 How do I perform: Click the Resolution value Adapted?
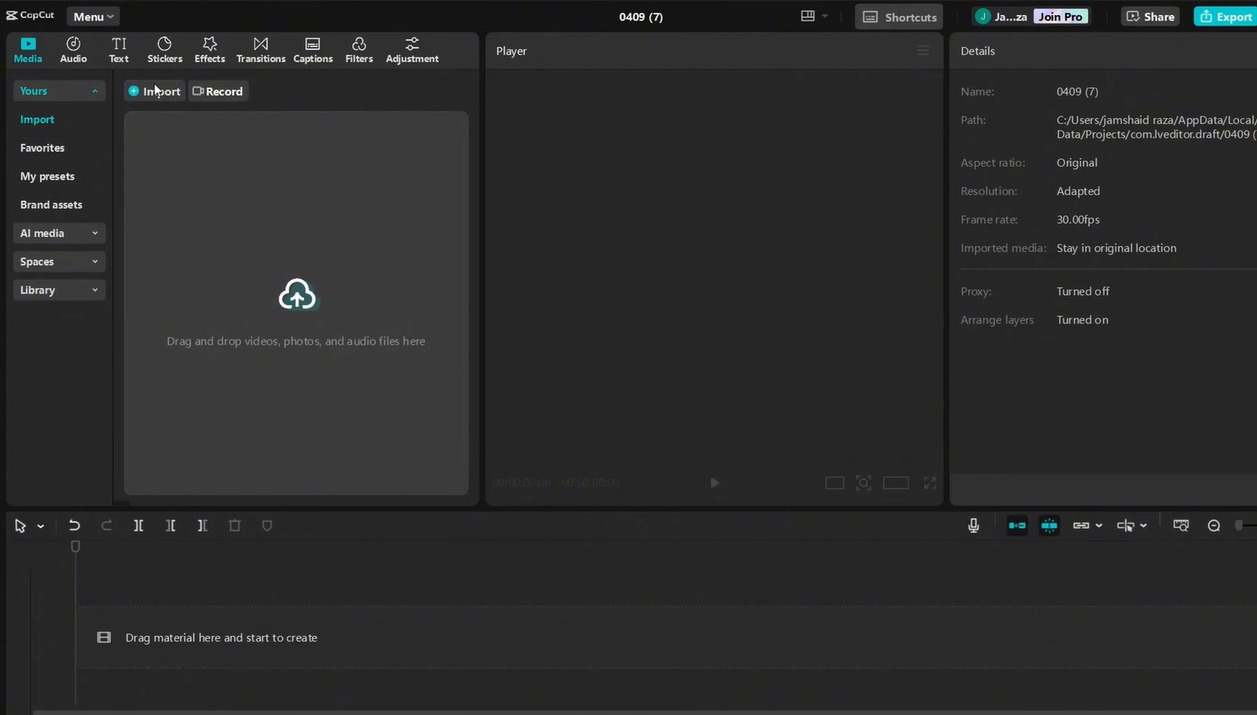(1078, 191)
